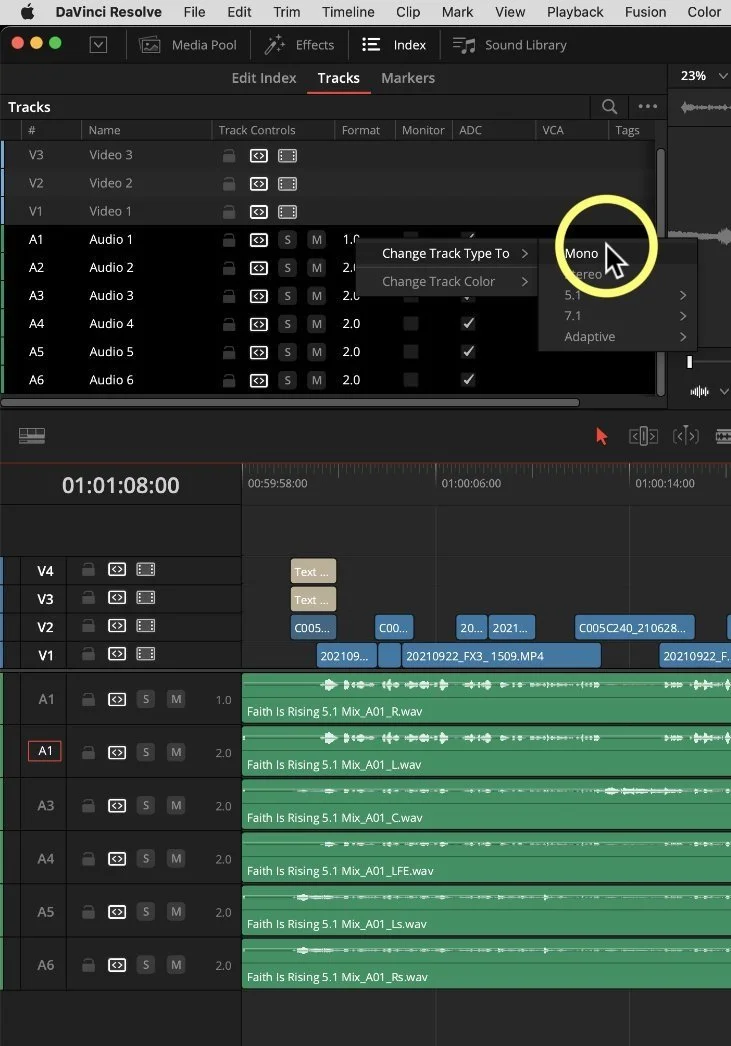
Task: Click timeline ruler at 01:00:06:00
Action: pos(471,483)
